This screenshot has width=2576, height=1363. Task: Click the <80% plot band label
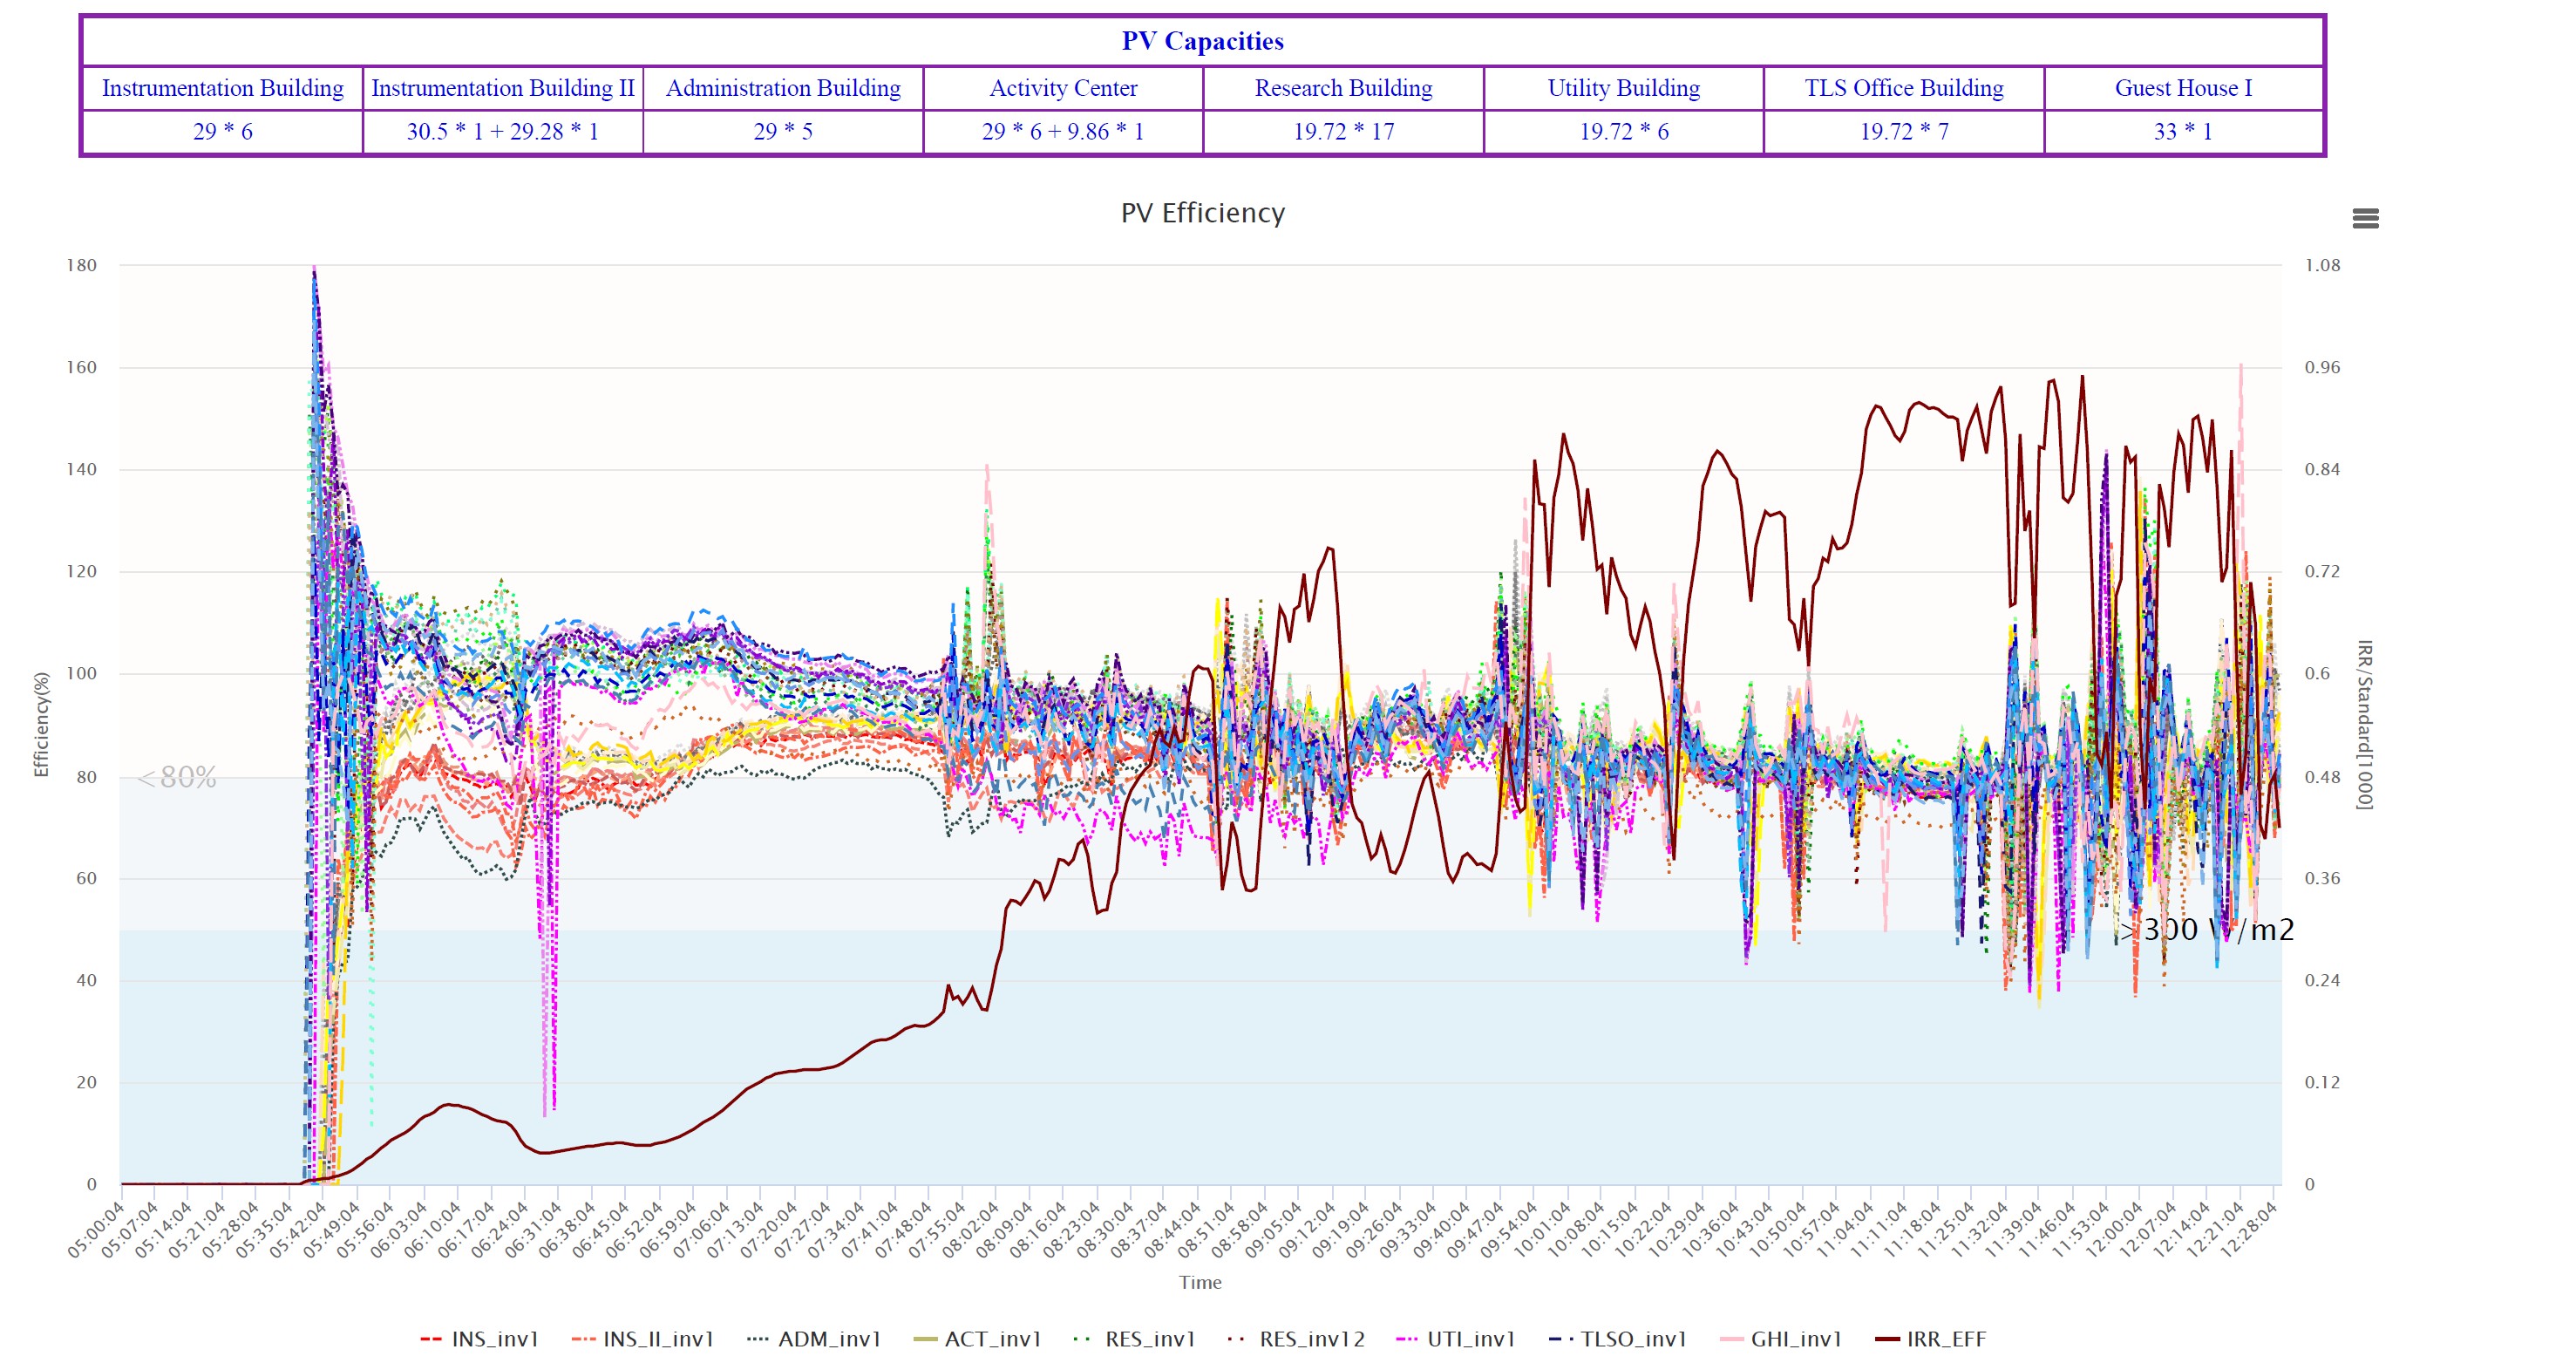tap(177, 777)
